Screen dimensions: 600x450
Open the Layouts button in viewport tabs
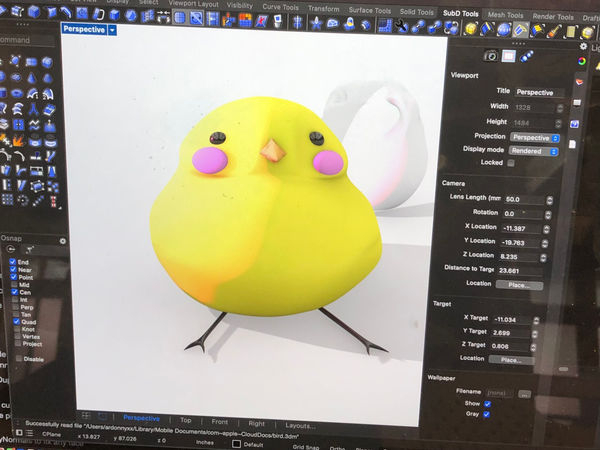[x=300, y=425]
